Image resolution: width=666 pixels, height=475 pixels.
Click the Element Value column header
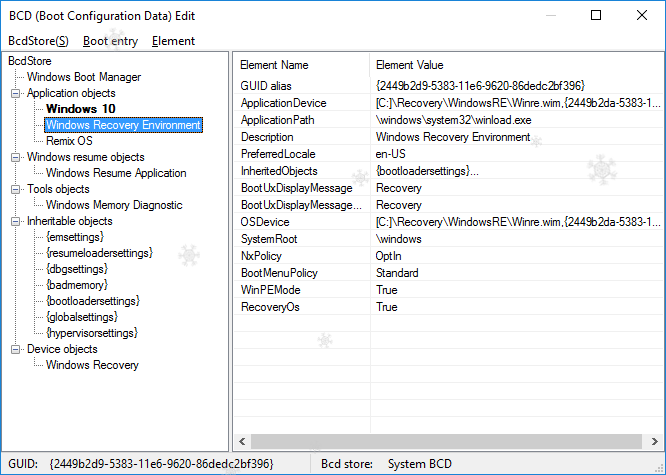tap(516, 65)
